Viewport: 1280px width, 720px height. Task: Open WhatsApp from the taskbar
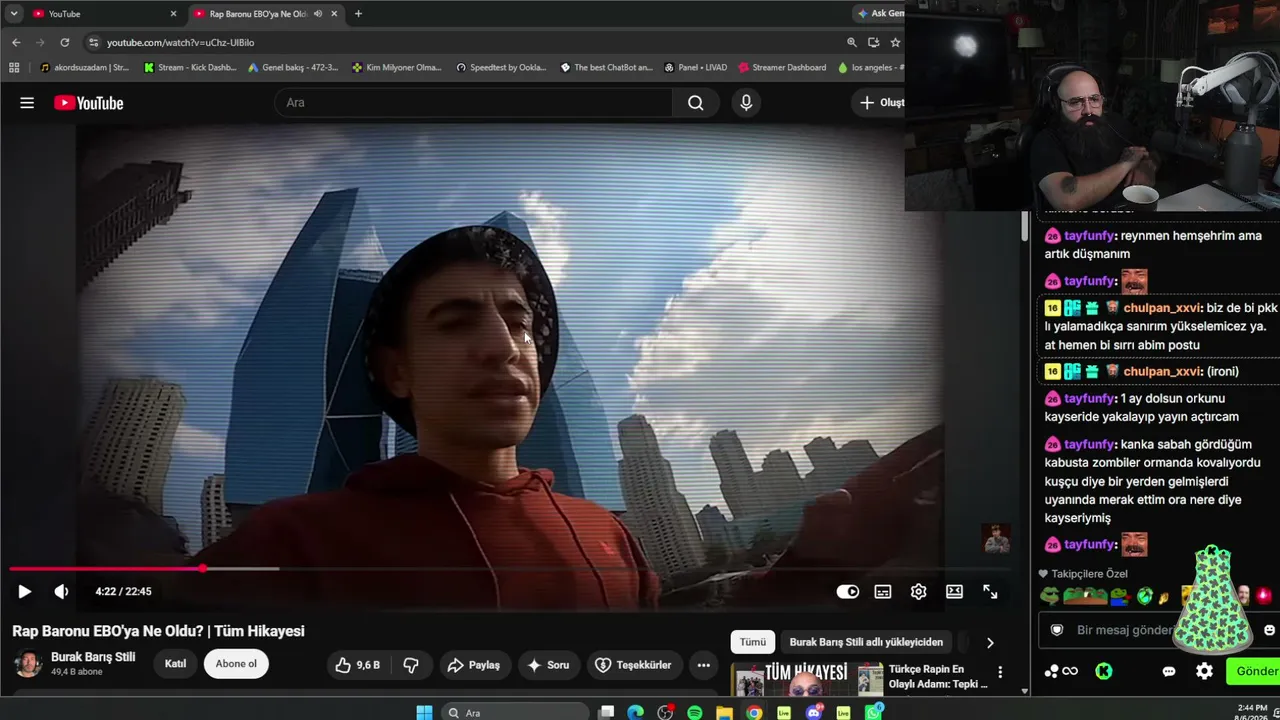point(874,713)
